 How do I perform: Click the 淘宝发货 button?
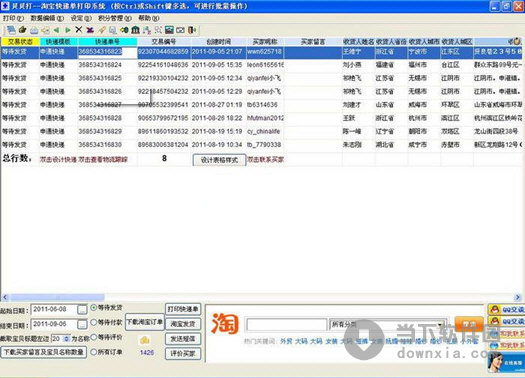coord(183,324)
